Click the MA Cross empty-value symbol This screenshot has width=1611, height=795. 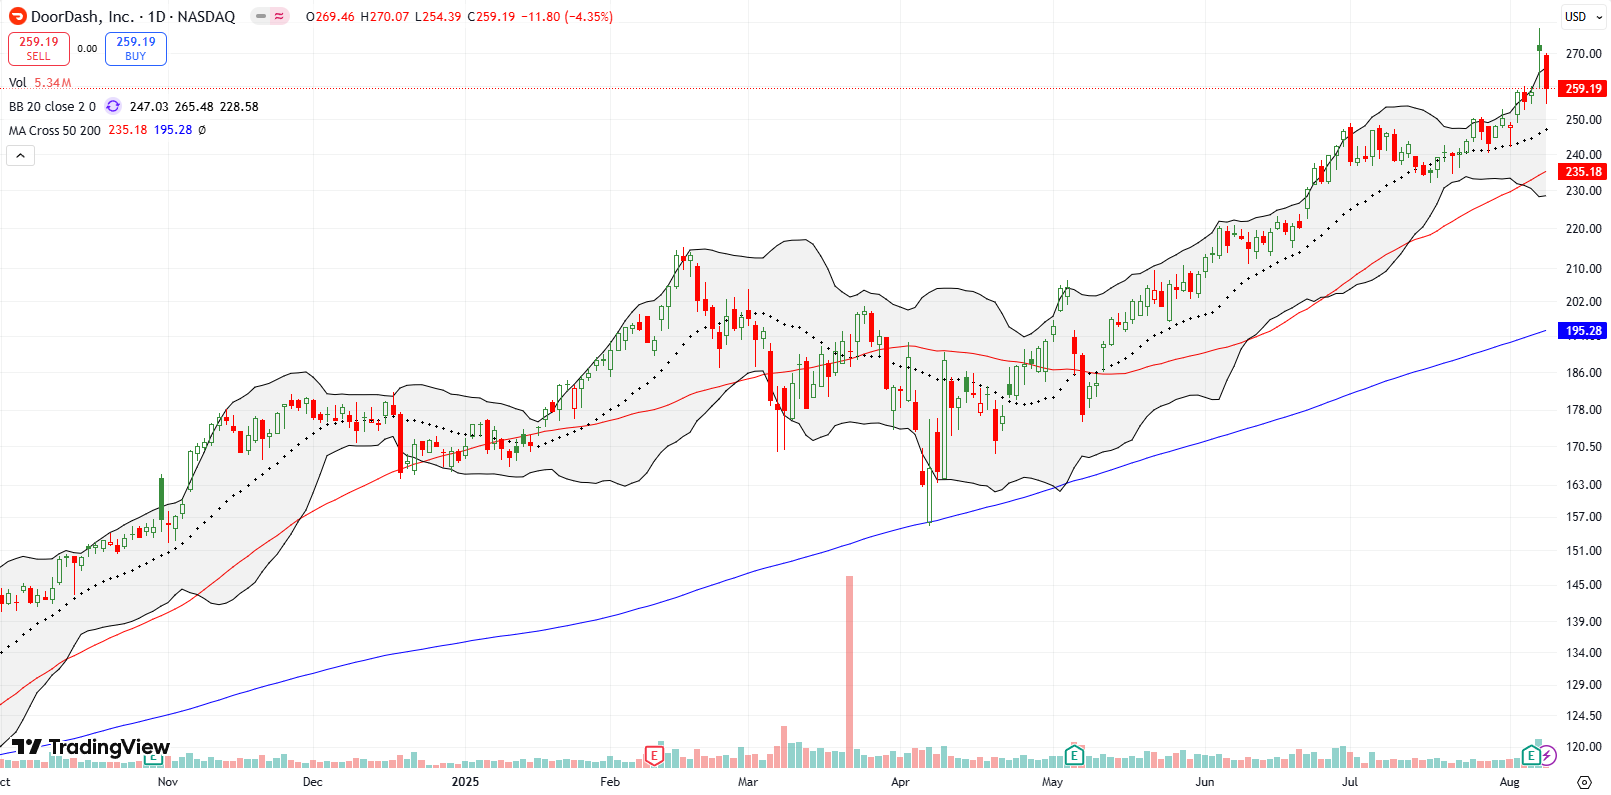pyautogui.click(x=202, y=130)
